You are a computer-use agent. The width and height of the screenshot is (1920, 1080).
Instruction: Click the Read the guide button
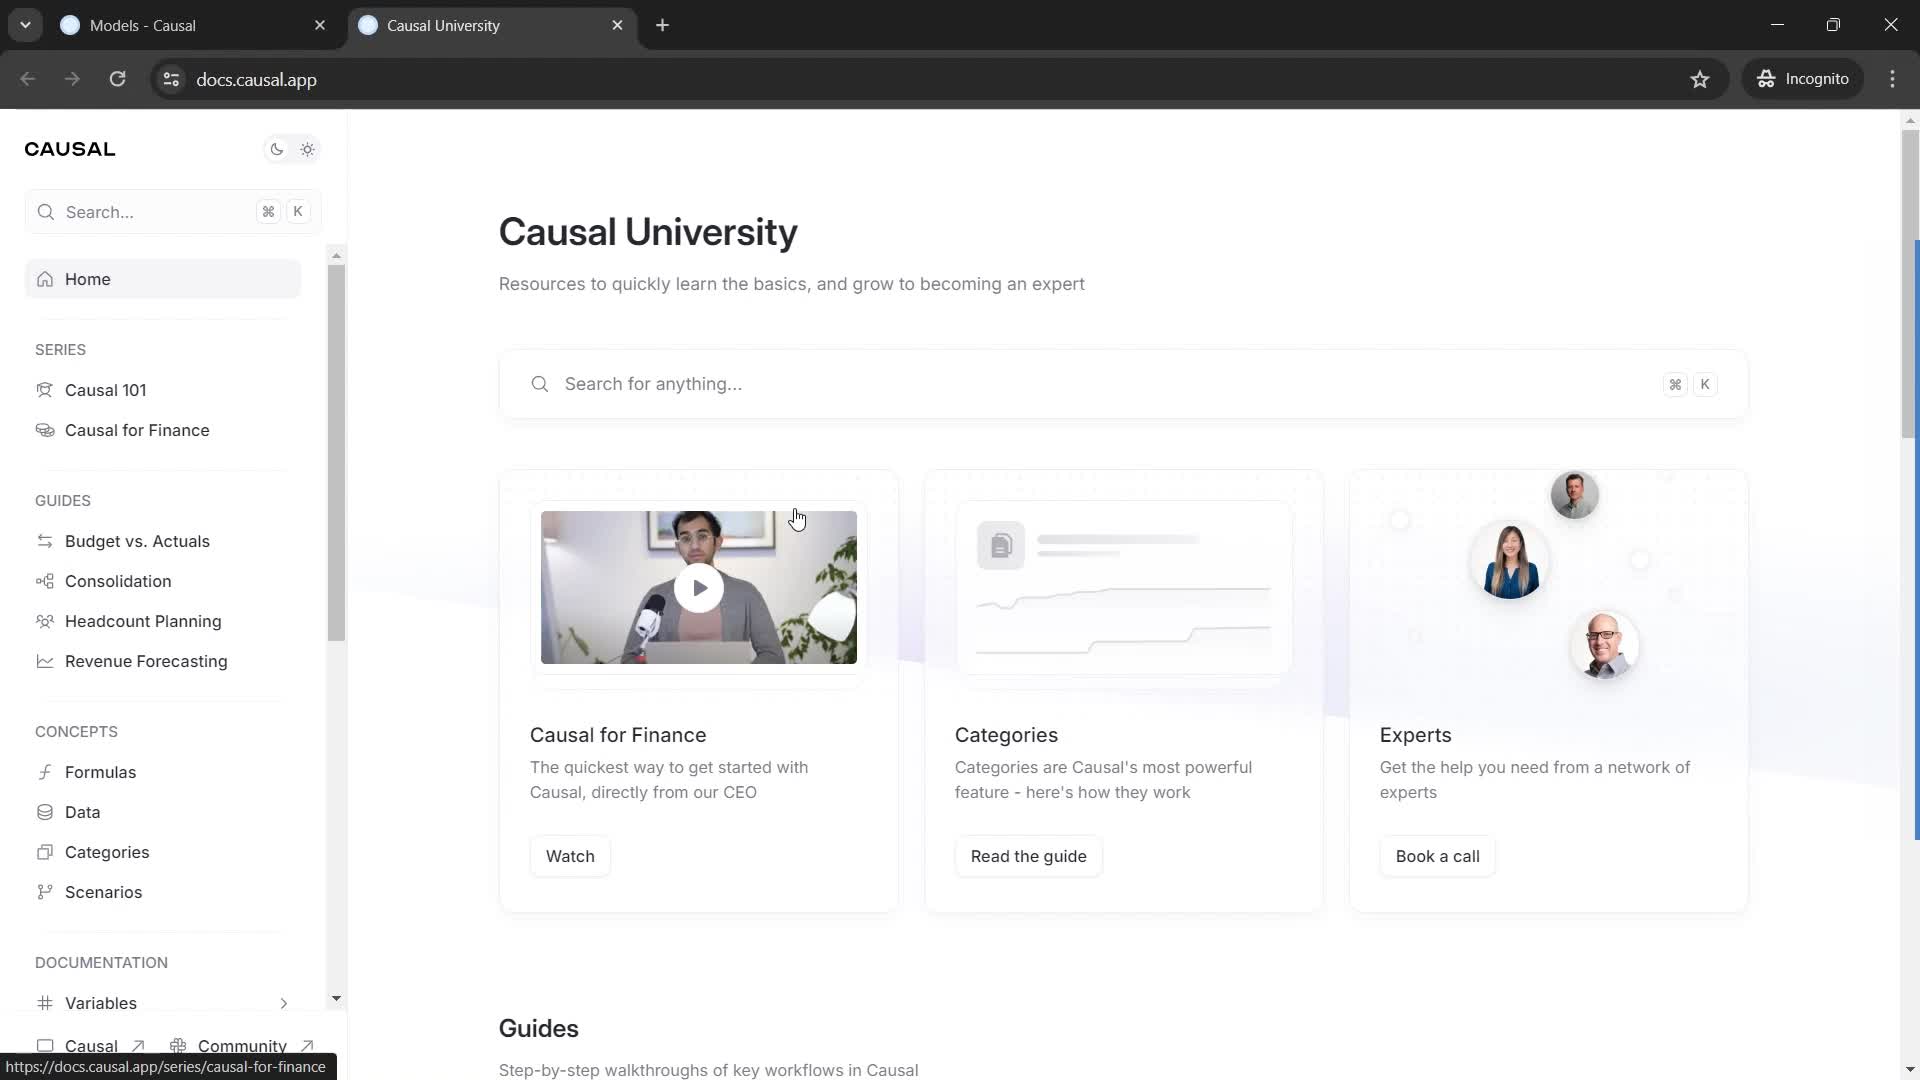pos(1028,856)
